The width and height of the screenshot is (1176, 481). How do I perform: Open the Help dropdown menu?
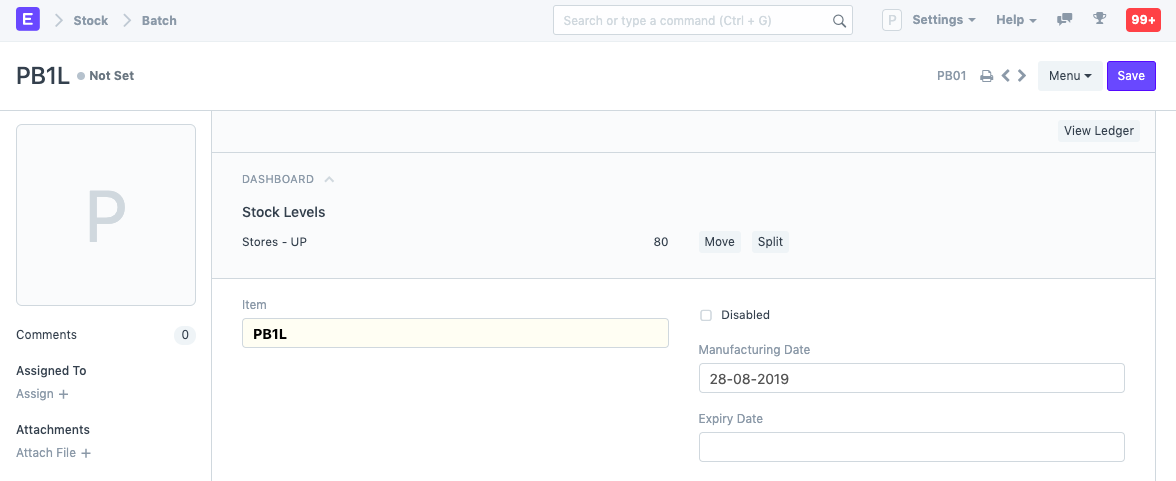coord(1016,20)
